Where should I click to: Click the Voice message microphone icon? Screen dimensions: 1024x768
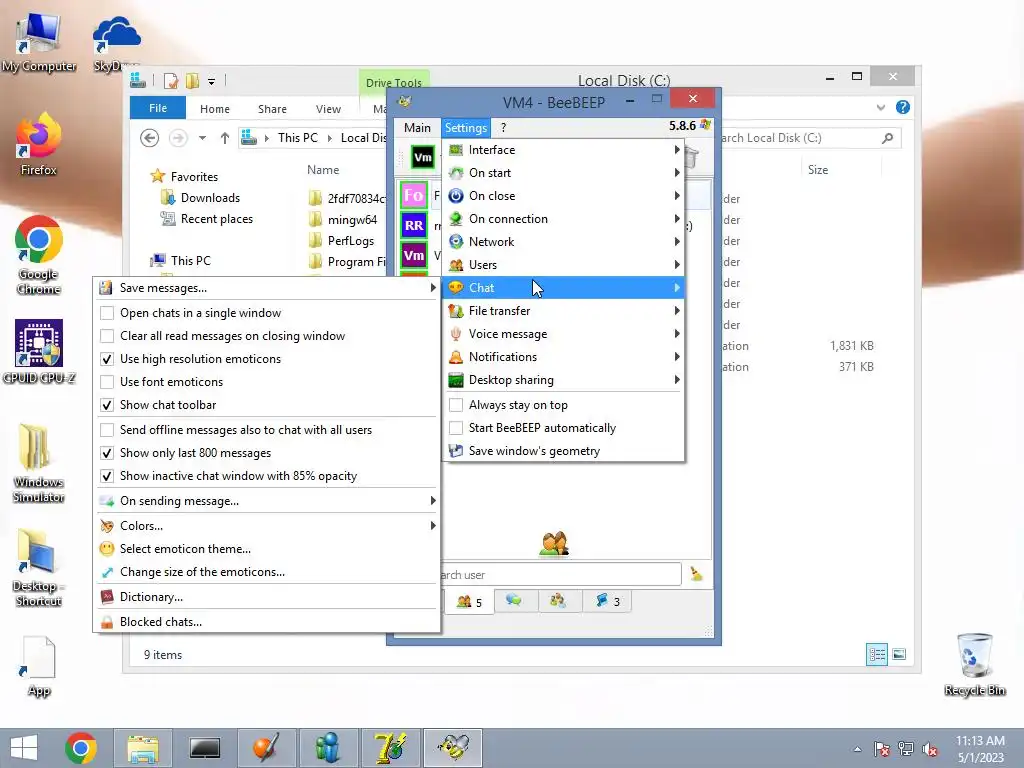point(456,334)
